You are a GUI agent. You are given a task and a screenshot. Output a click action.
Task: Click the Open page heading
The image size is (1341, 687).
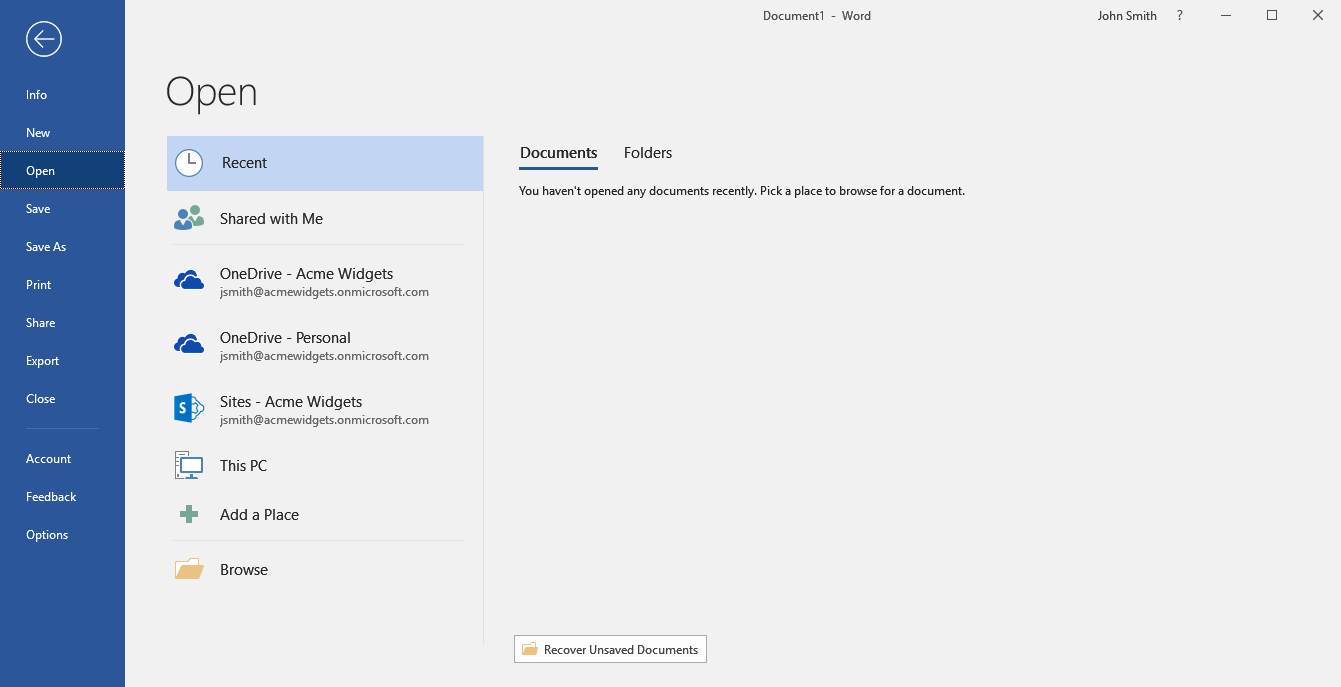tap(212, 92)
